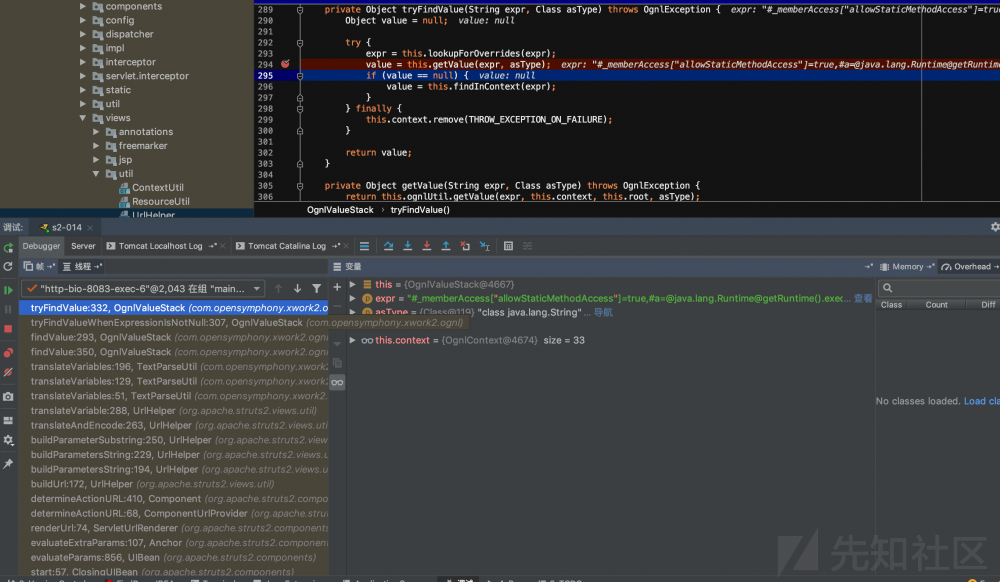Click the Step Out debugger icon
This screenshot has height=582, width=1000.
tap(446, 246)
